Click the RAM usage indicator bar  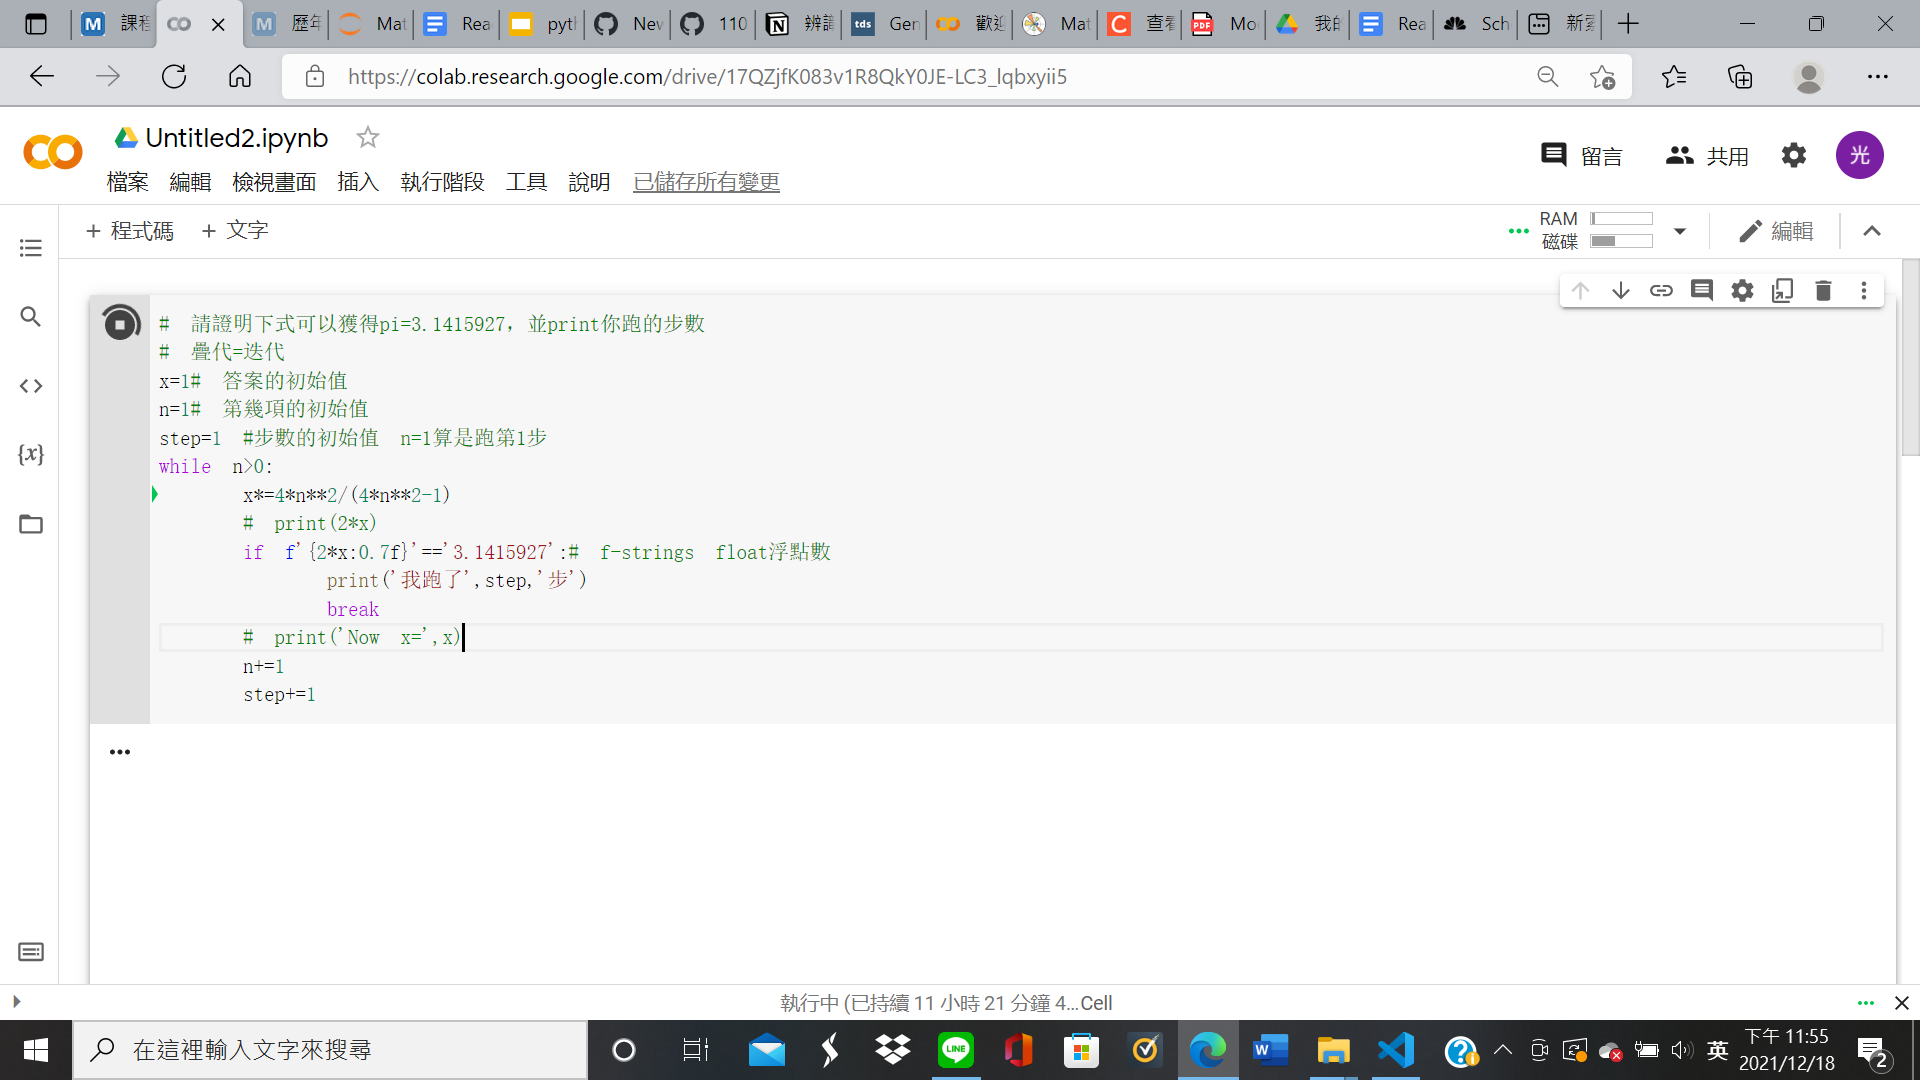point(1620,217)
